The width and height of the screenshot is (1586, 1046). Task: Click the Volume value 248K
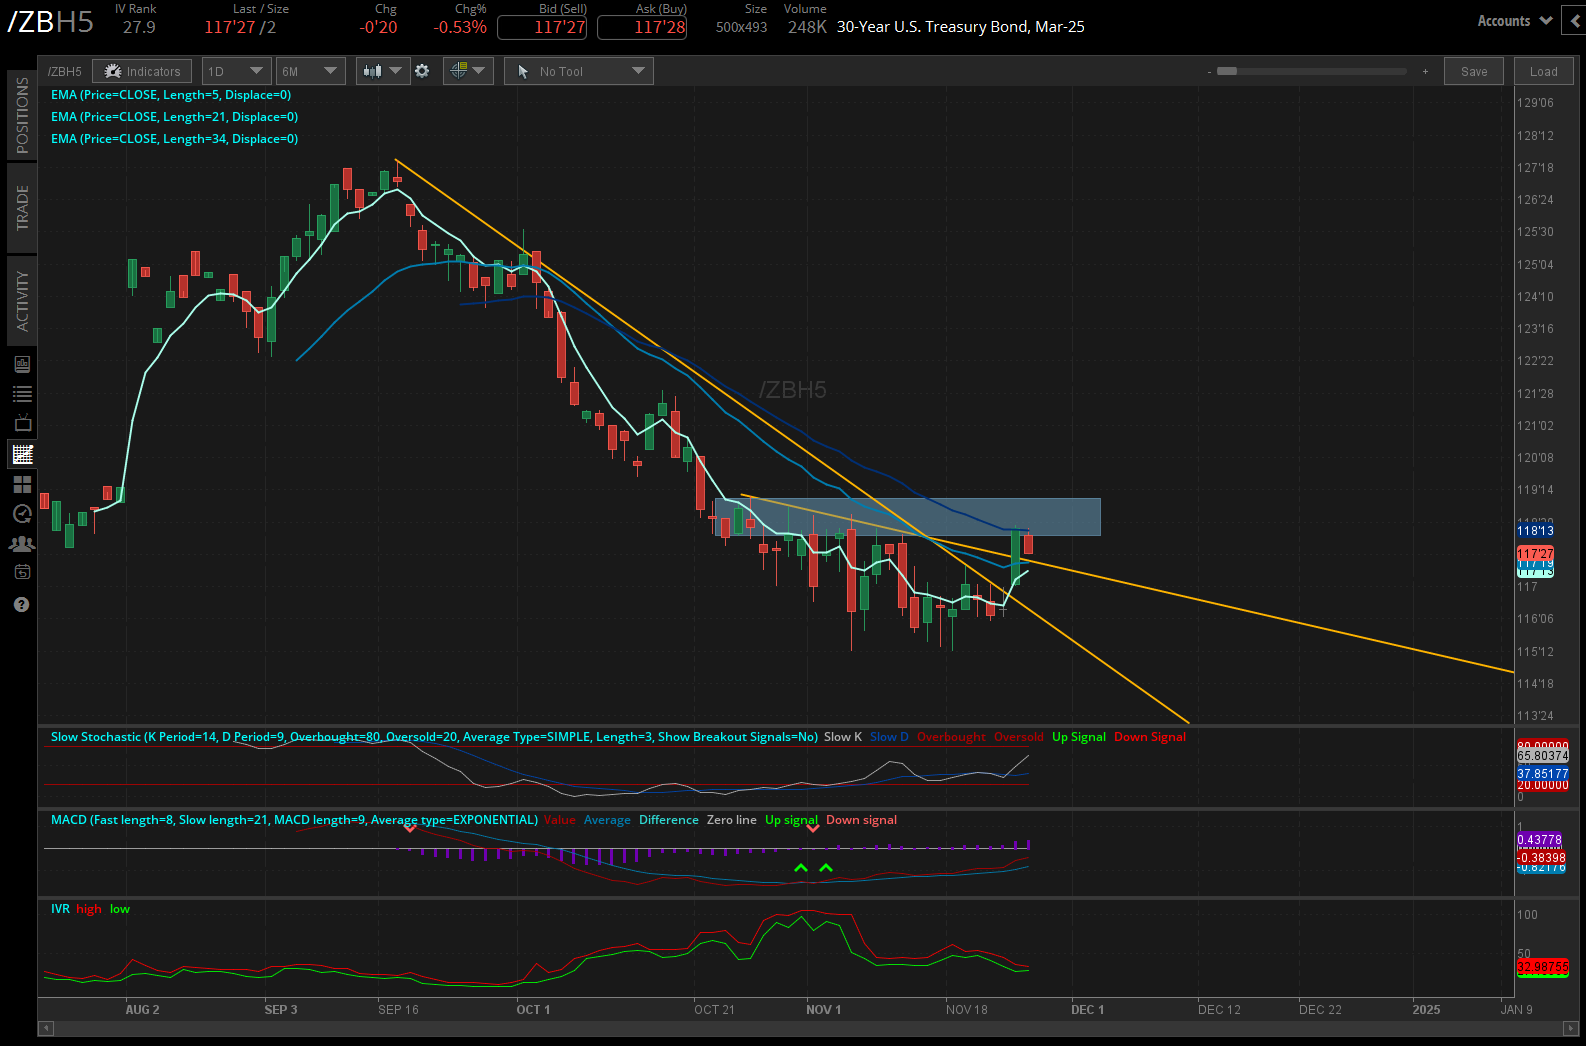pyautogui.click(x=807, y=27)
